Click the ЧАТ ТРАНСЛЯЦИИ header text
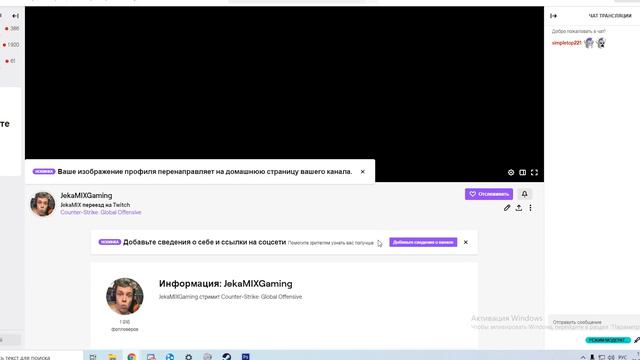 610,16
